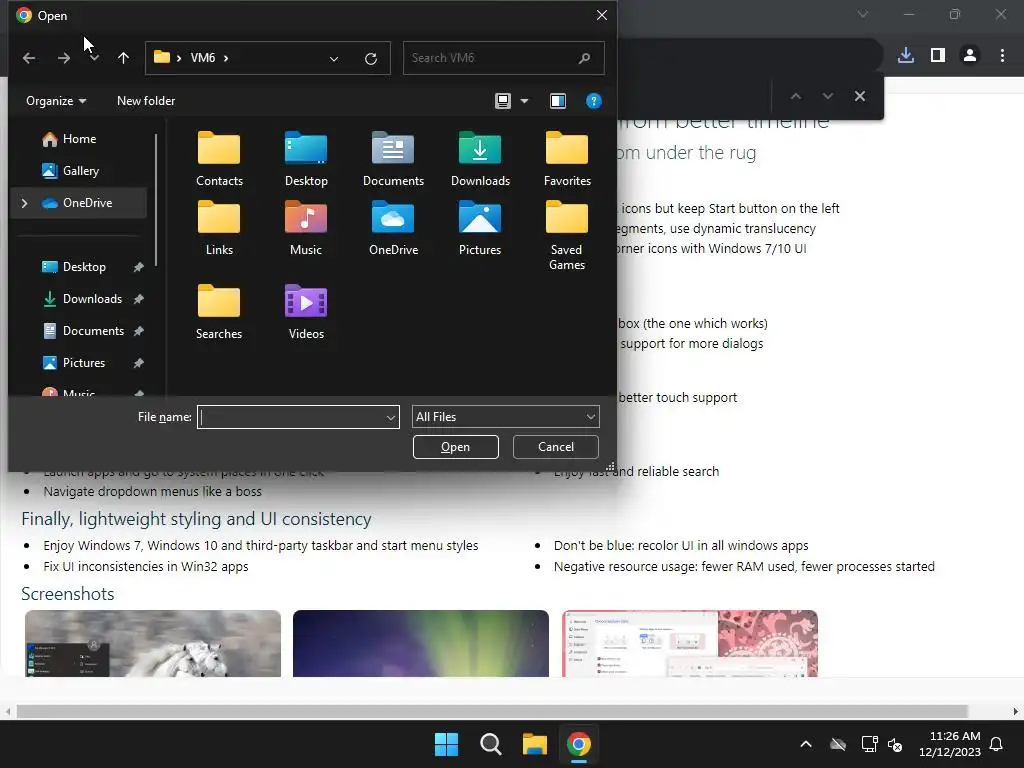This screenshot has width=1024, height=768.
Task: Expand the OneDrive tree node
Action: point(25,203)
